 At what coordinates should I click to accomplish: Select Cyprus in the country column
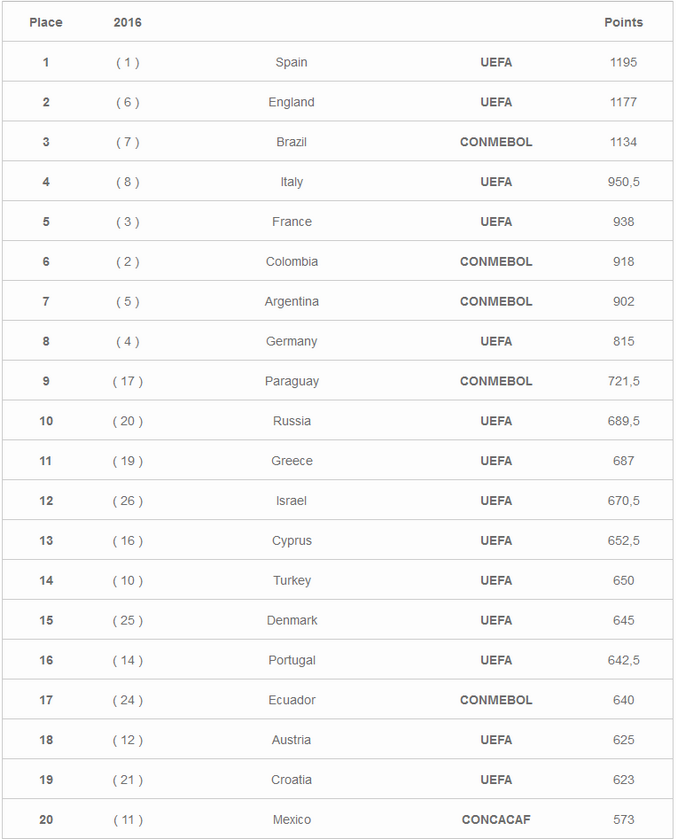click(x=291, y=541)
